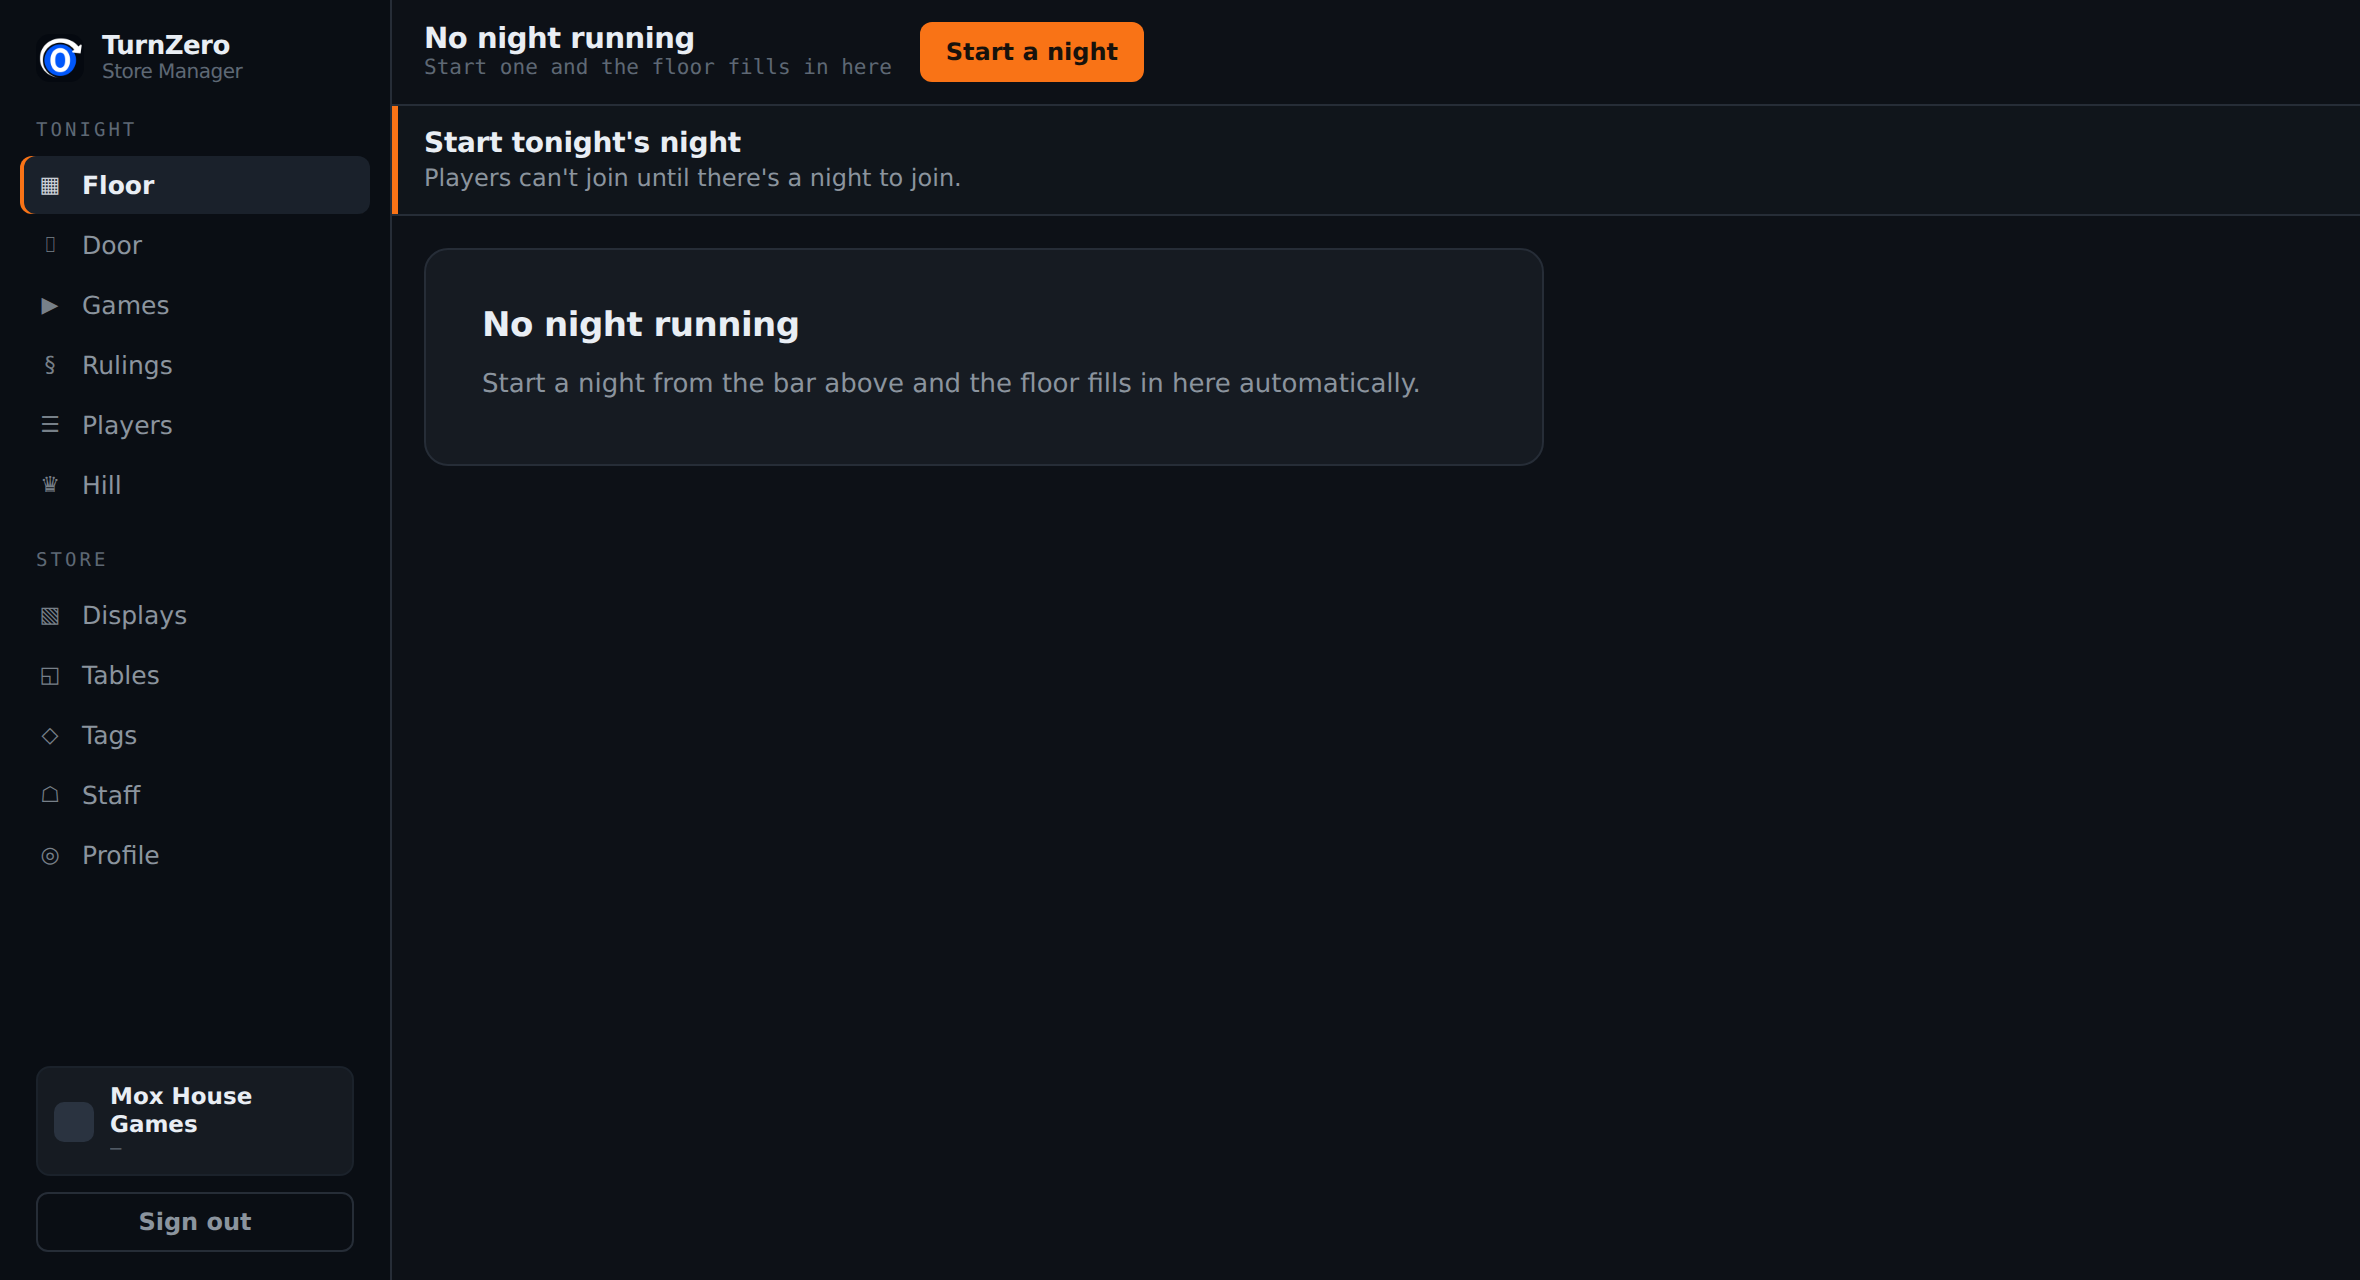This screenshot has height=1280, width=2360.
Task: Click the Profile target icon
Action: [x=50, y=856]
